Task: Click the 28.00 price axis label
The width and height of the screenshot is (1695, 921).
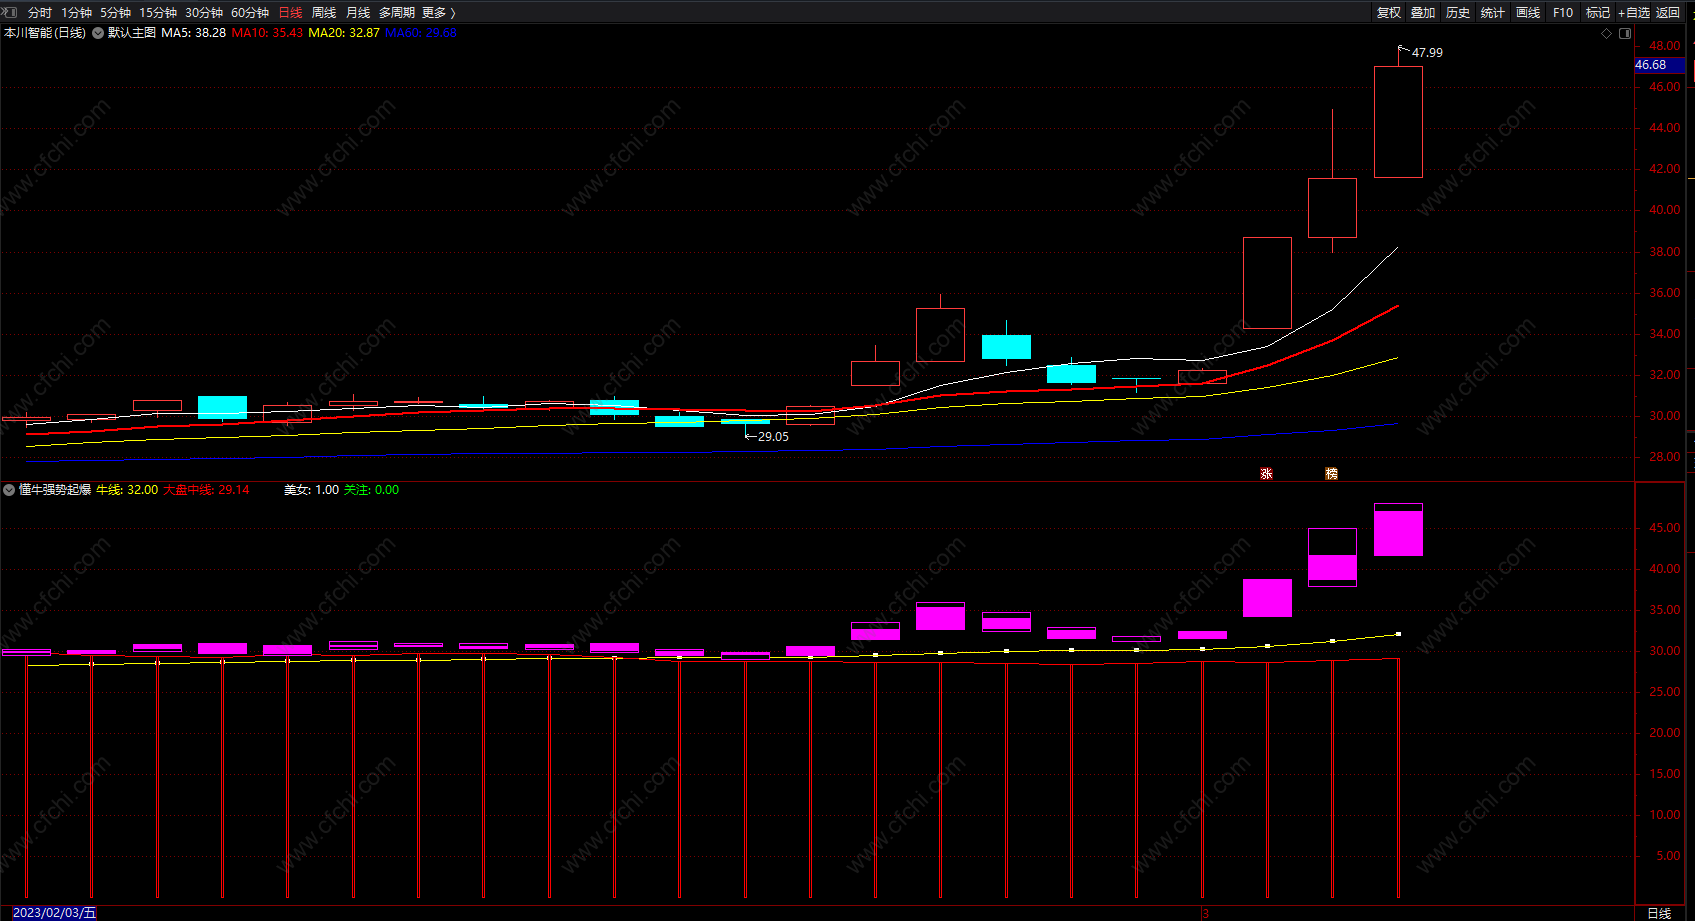Action: pyautogui.click(x=1664, y=457)
